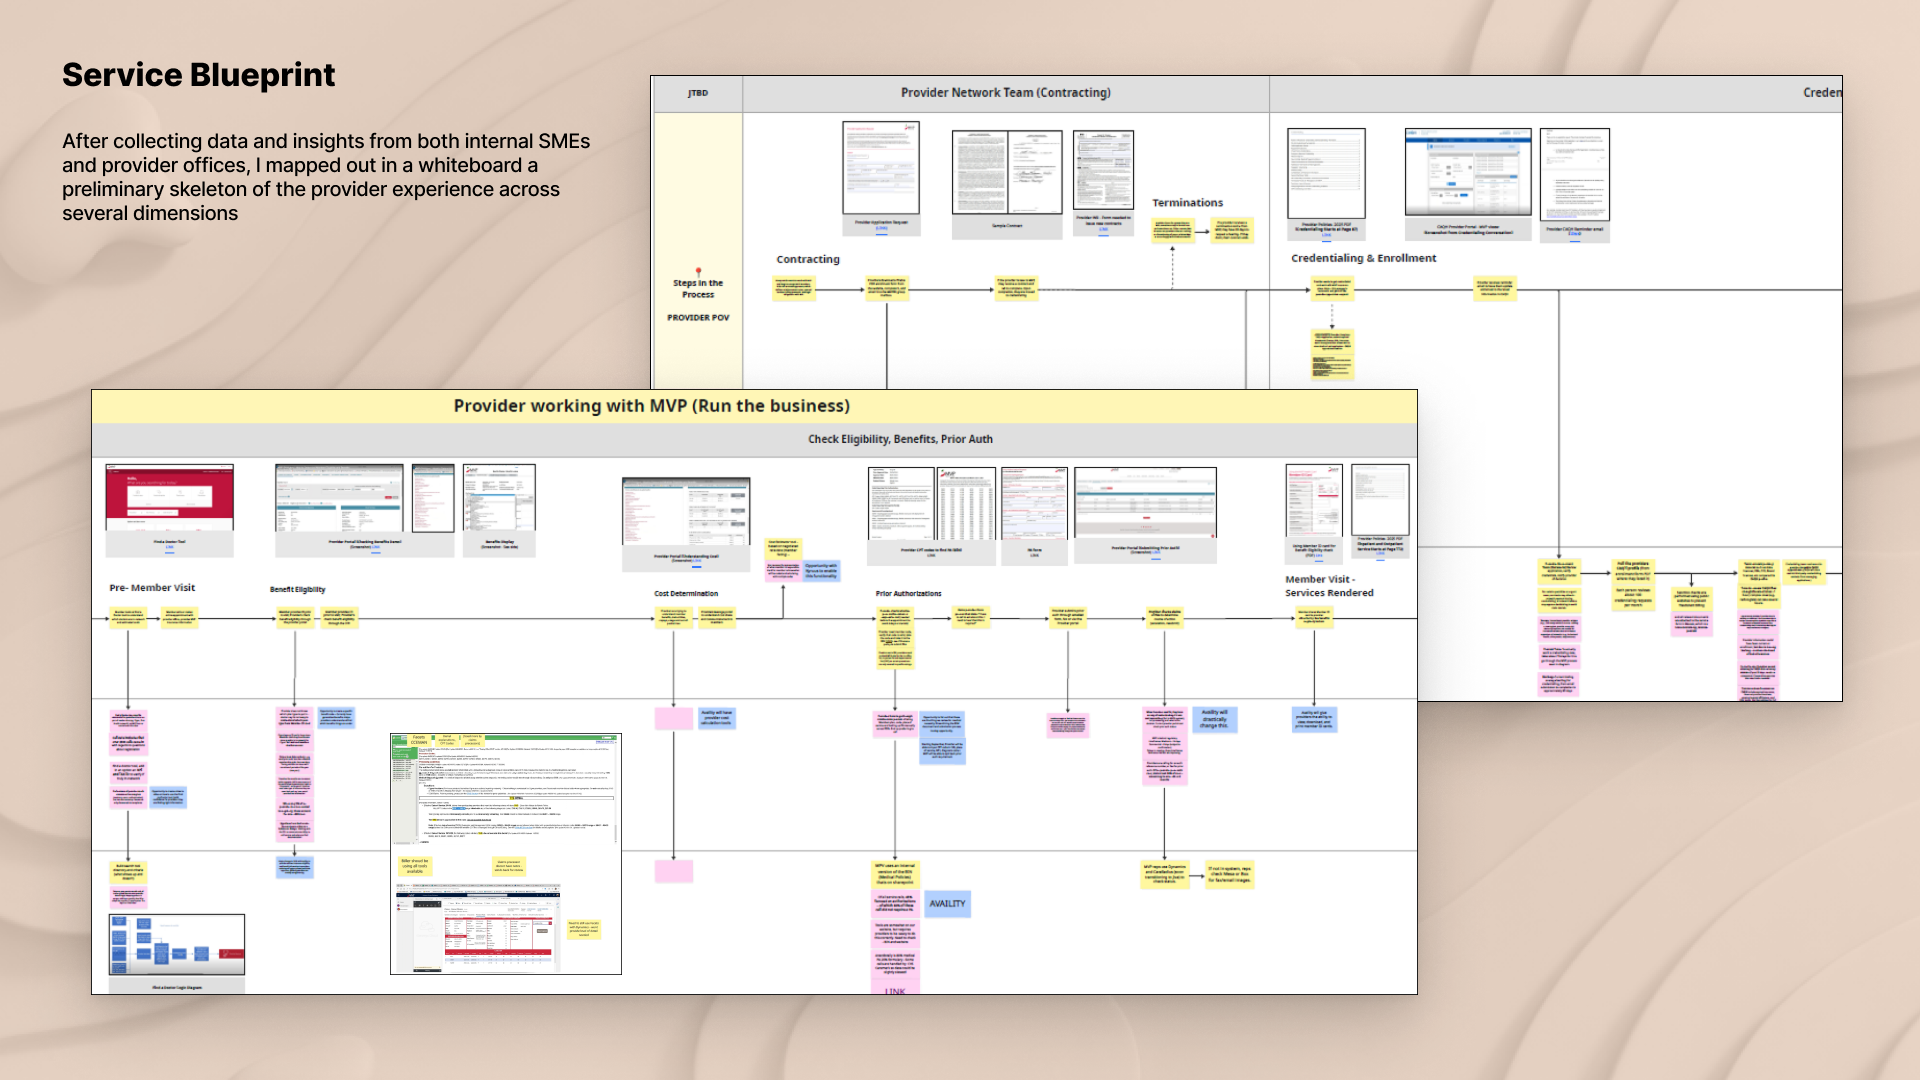The height and width of the screenshot is (1080, 1920).
Task: Click the red pin icon above Steps in the Process
Action: [698, 272]
